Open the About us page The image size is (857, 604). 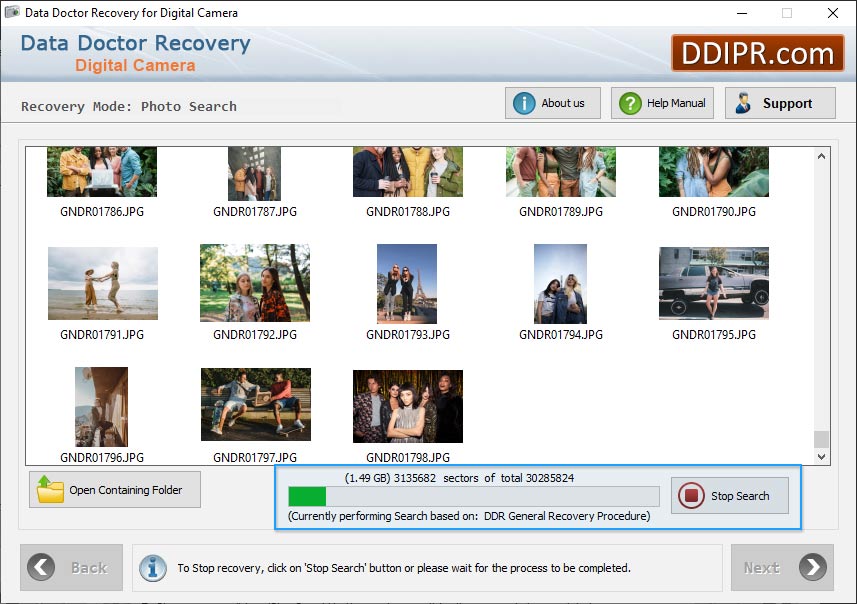[x=553, y=103]
